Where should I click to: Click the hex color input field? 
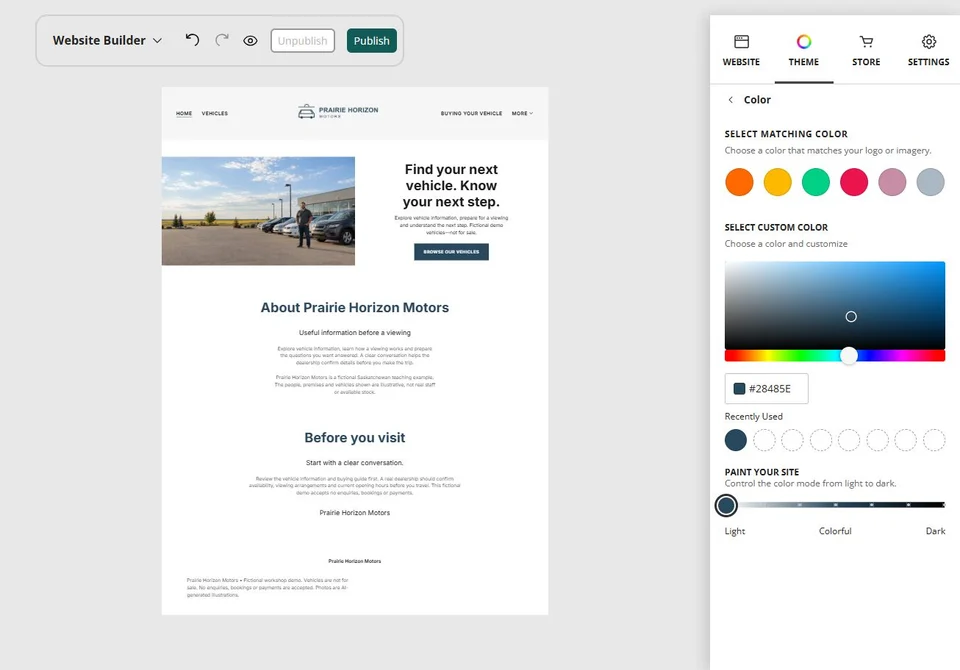point(767,389)
